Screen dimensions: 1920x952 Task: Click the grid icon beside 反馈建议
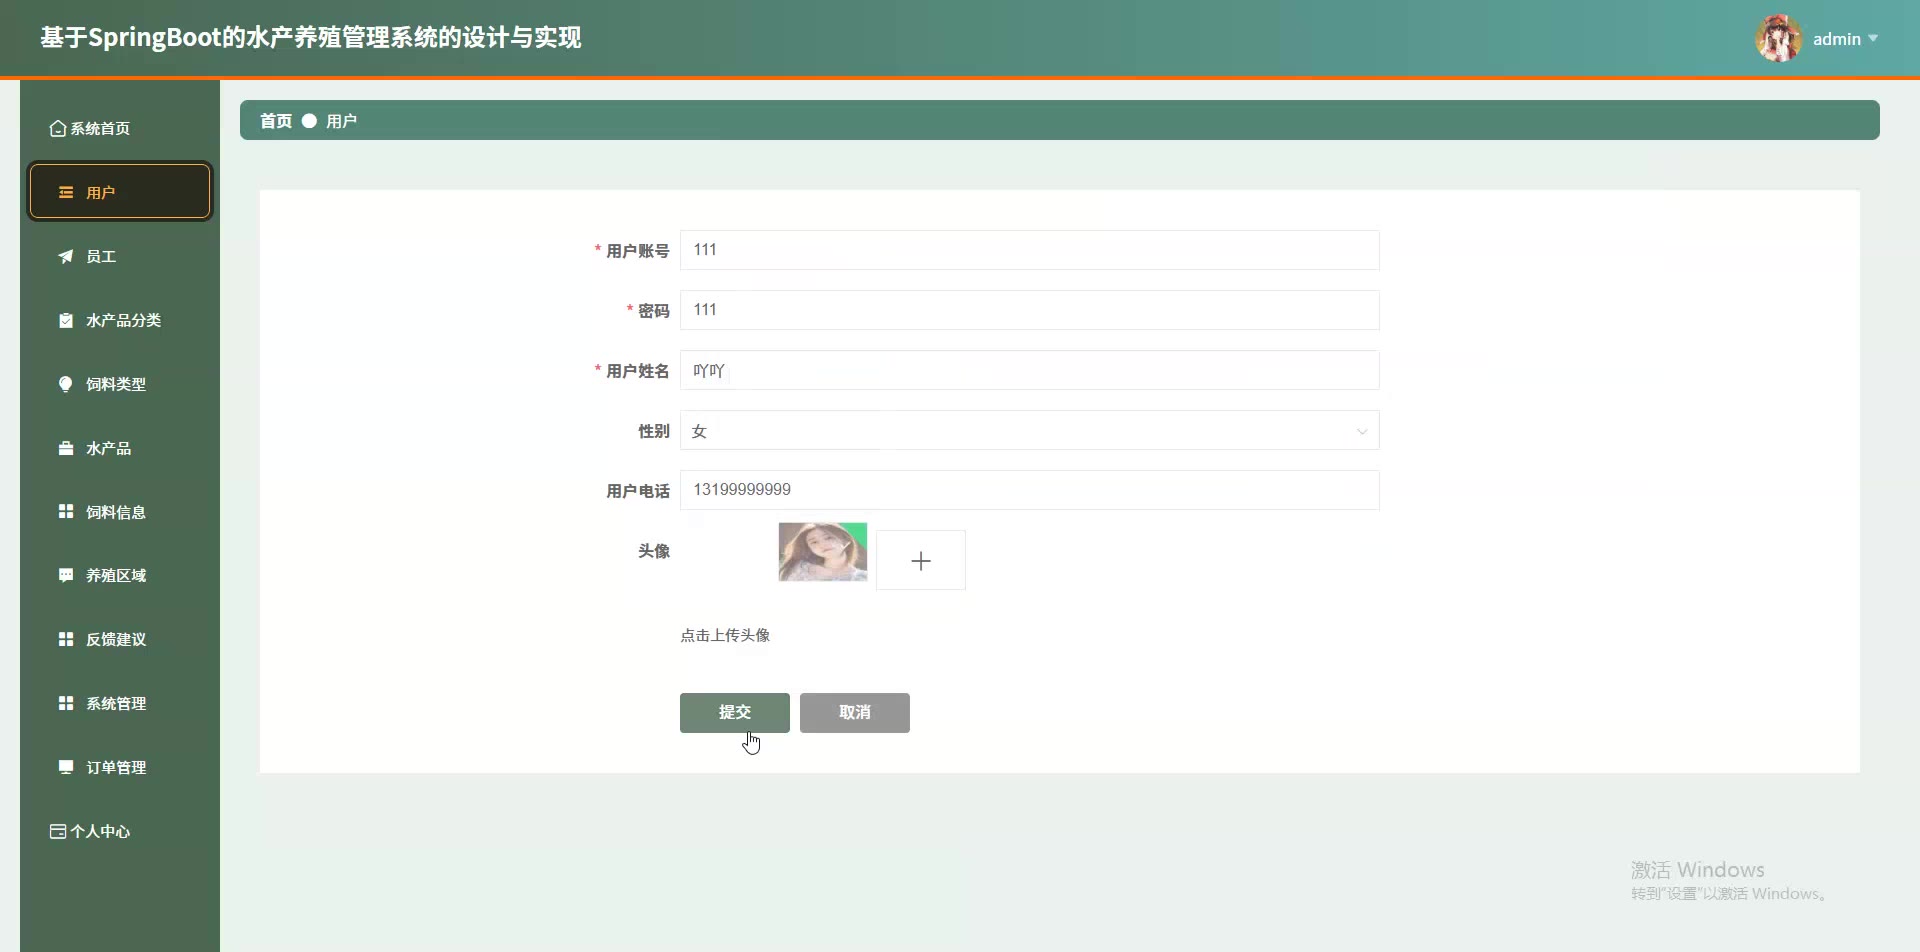tap(66, 639)
